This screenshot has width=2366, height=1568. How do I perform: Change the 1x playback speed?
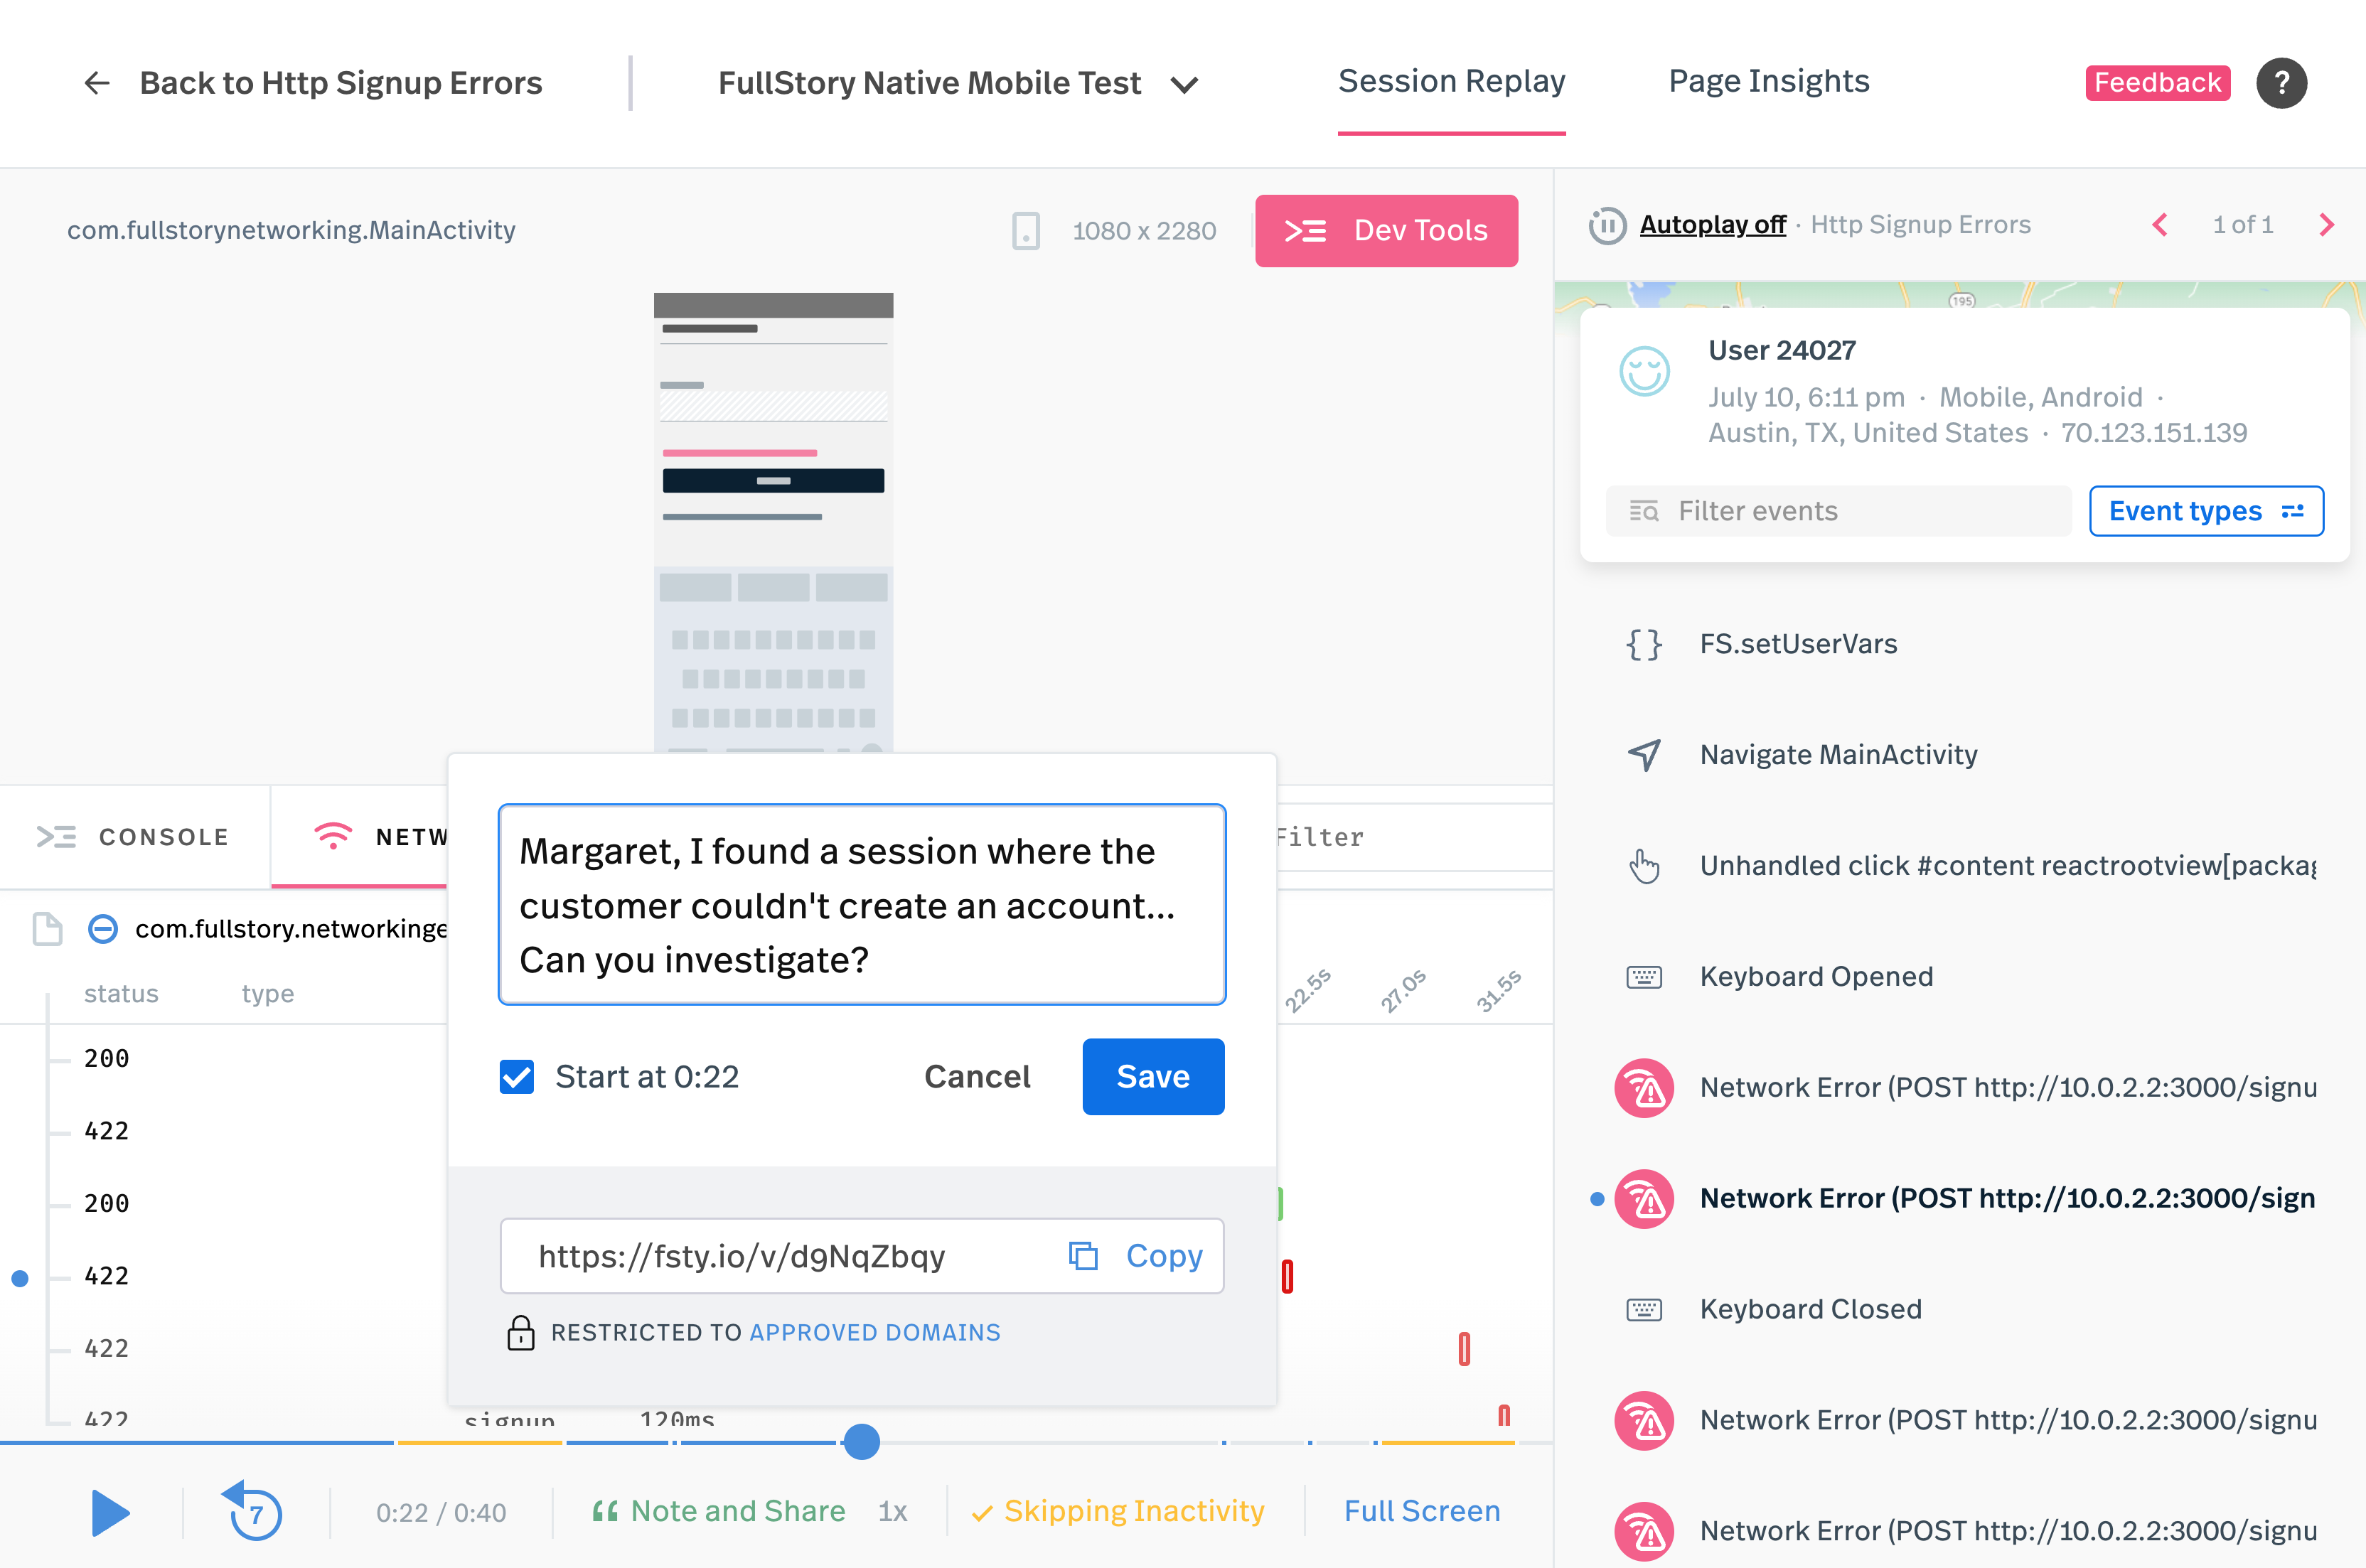click(x=892, y=1511)
